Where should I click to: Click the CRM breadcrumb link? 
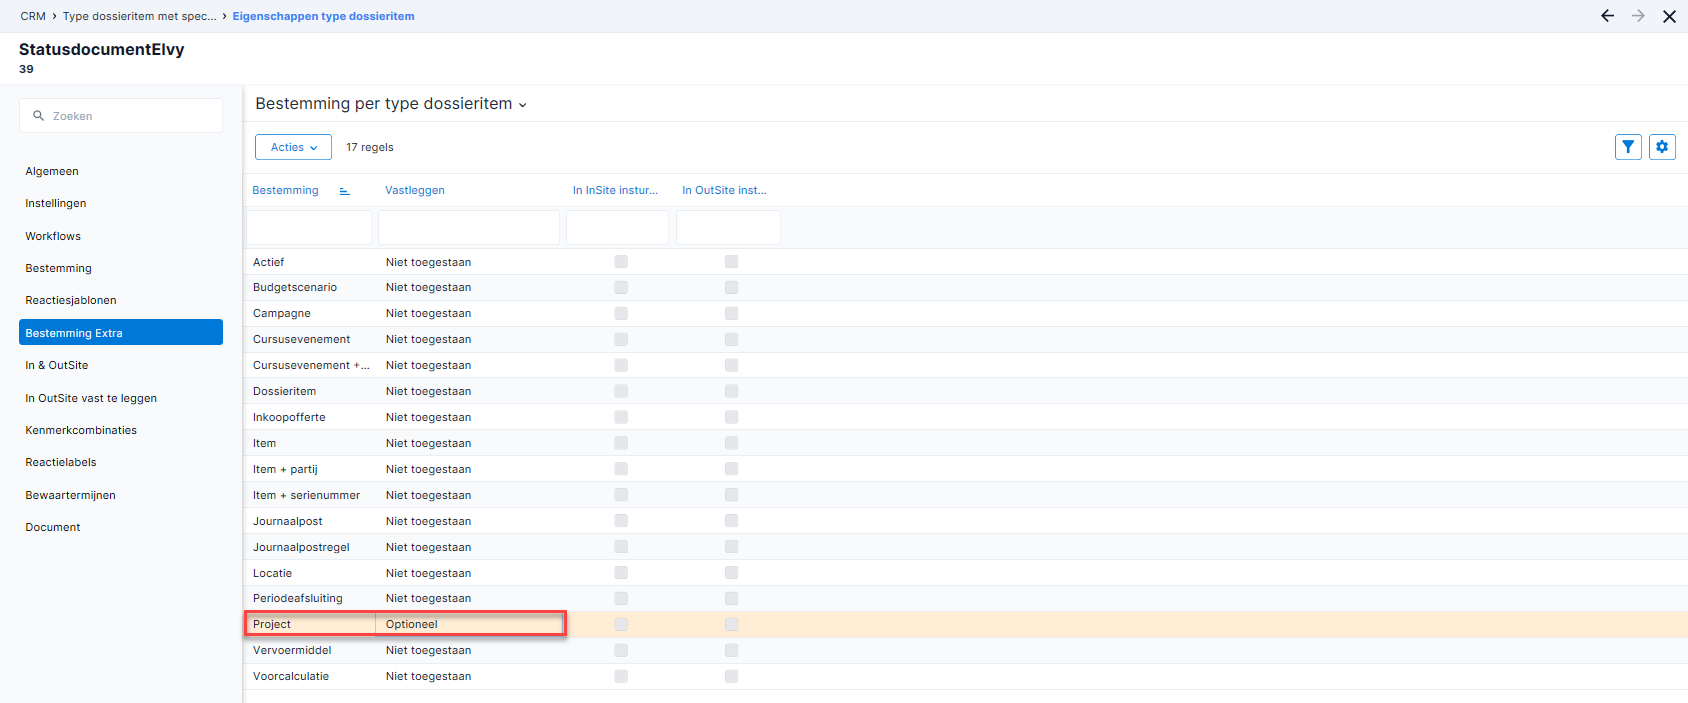(x=33, y=16)
